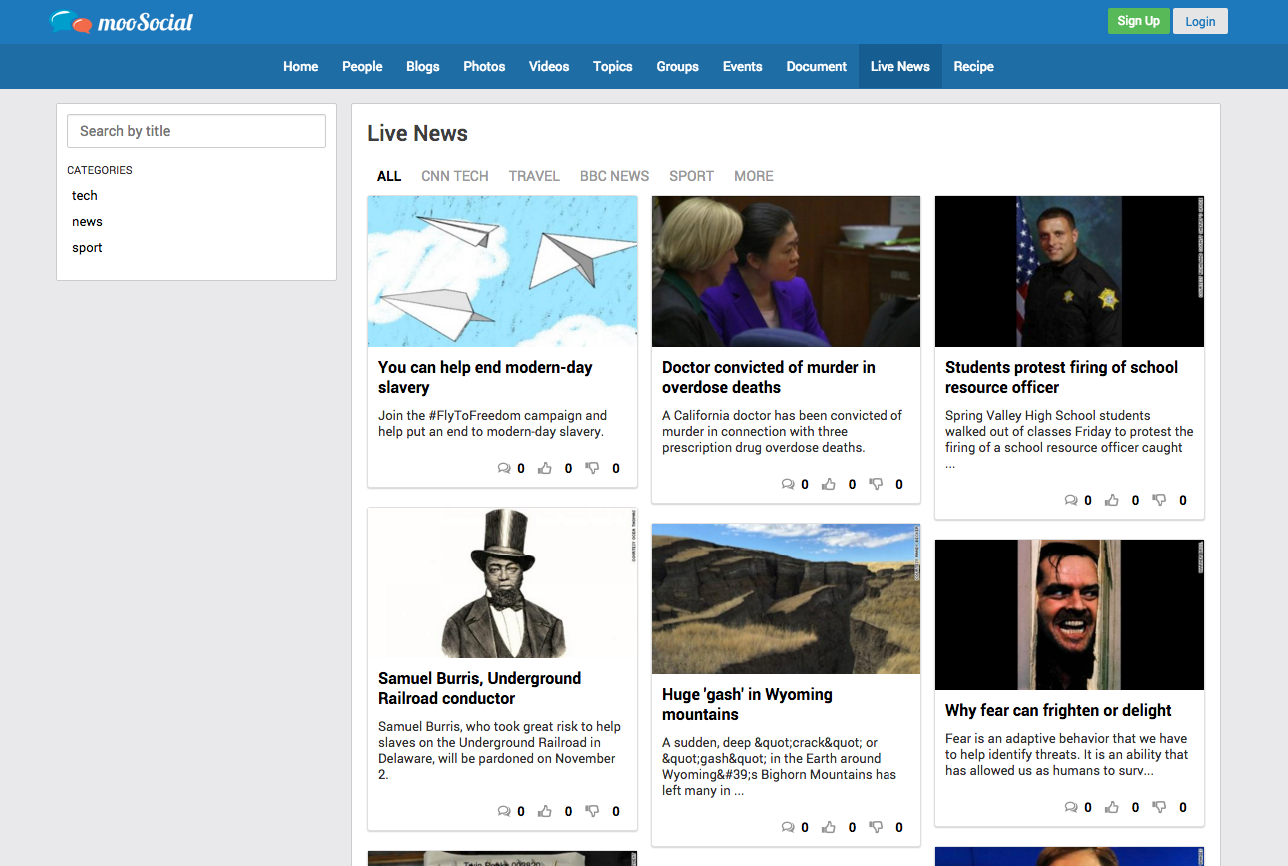Viewport: 1288px width, 866px height.
Task: Open Groups section
Action: 678,66
